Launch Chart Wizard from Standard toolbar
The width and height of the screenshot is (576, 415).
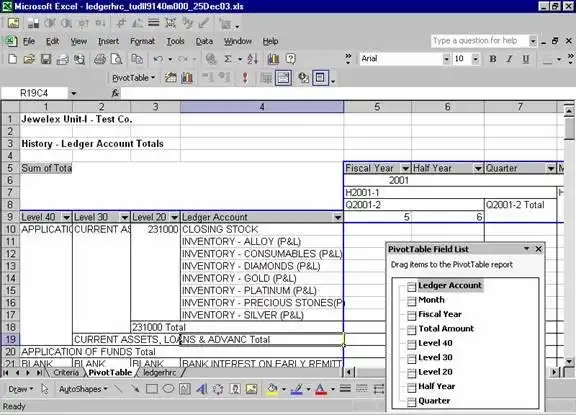tap(273, 59)
